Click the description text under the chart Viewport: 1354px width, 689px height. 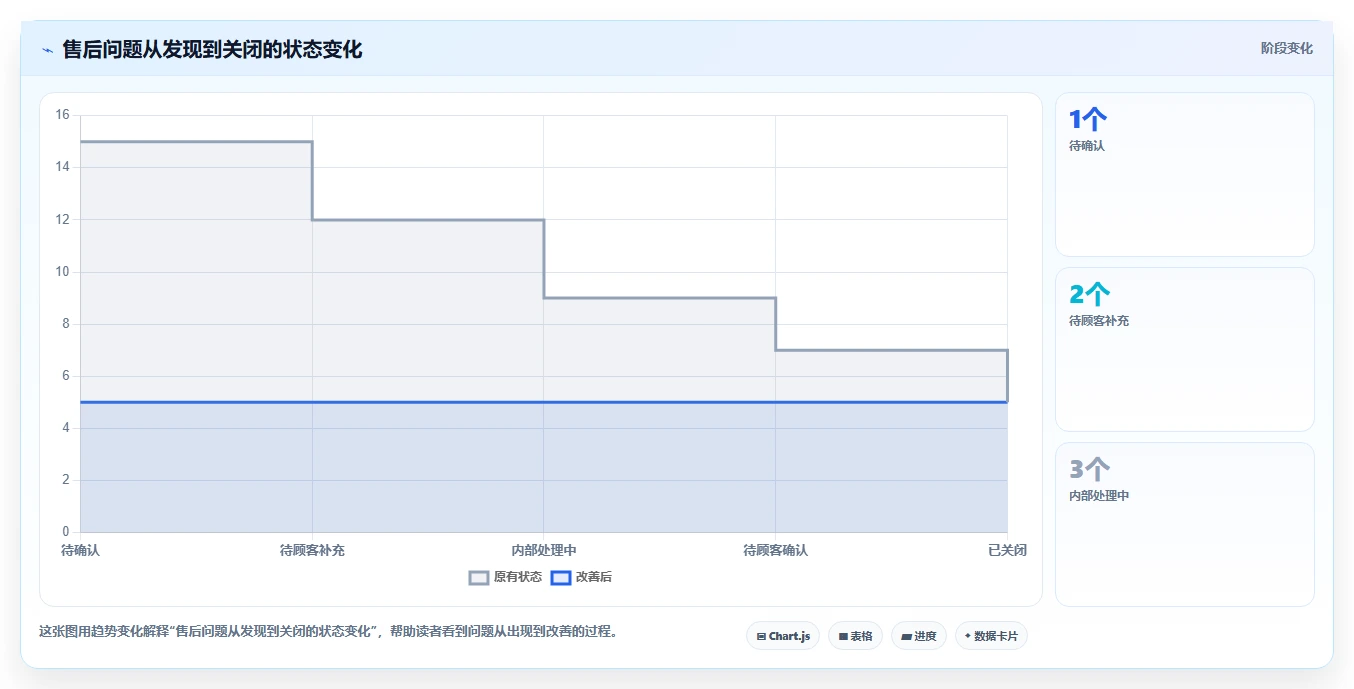pos(328,632)
